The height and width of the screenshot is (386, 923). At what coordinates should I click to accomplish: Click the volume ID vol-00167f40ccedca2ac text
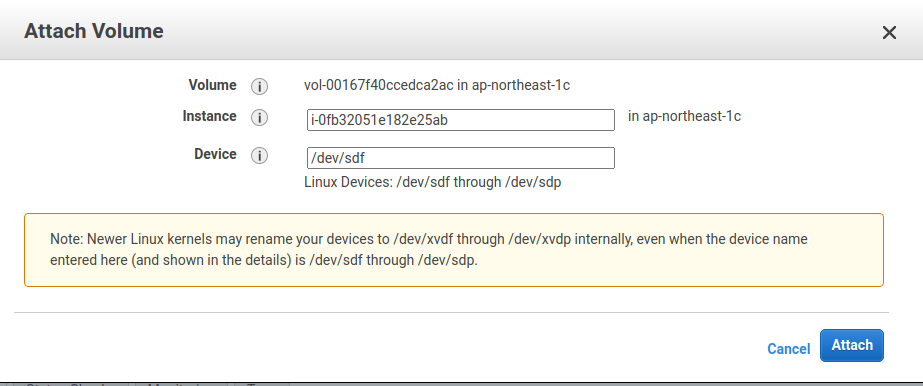point(379,85)
